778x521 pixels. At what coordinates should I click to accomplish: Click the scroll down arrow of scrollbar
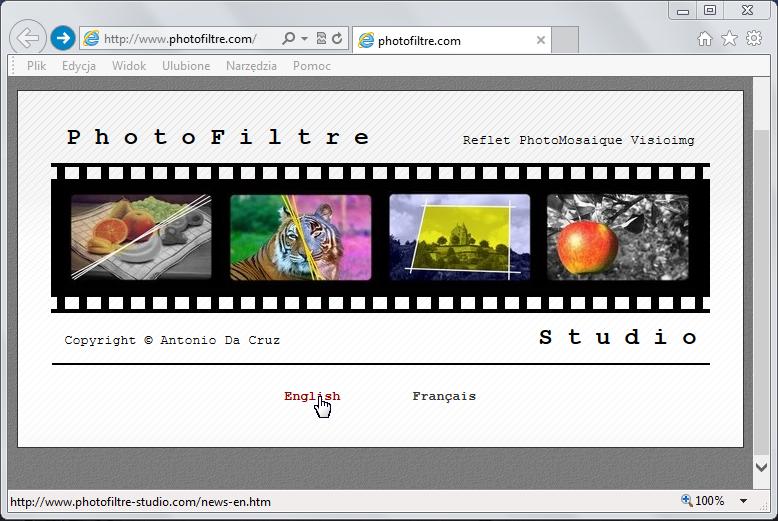pos(761,467)
